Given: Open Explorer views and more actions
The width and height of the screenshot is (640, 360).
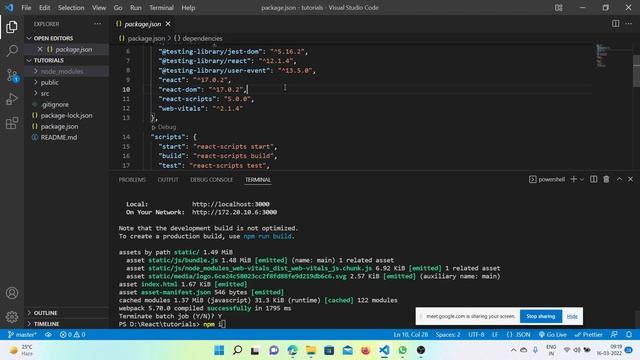Looking at the screenshot, I should [97, 24].
